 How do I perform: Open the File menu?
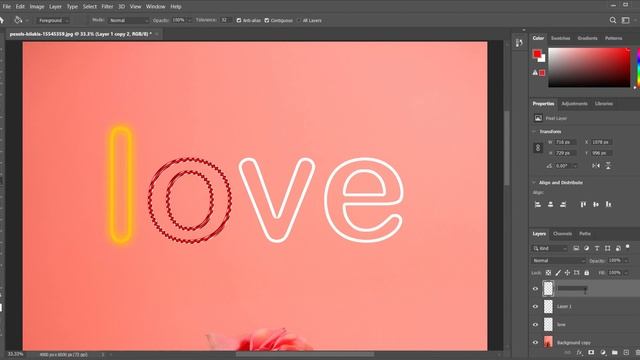coord(7,7)
